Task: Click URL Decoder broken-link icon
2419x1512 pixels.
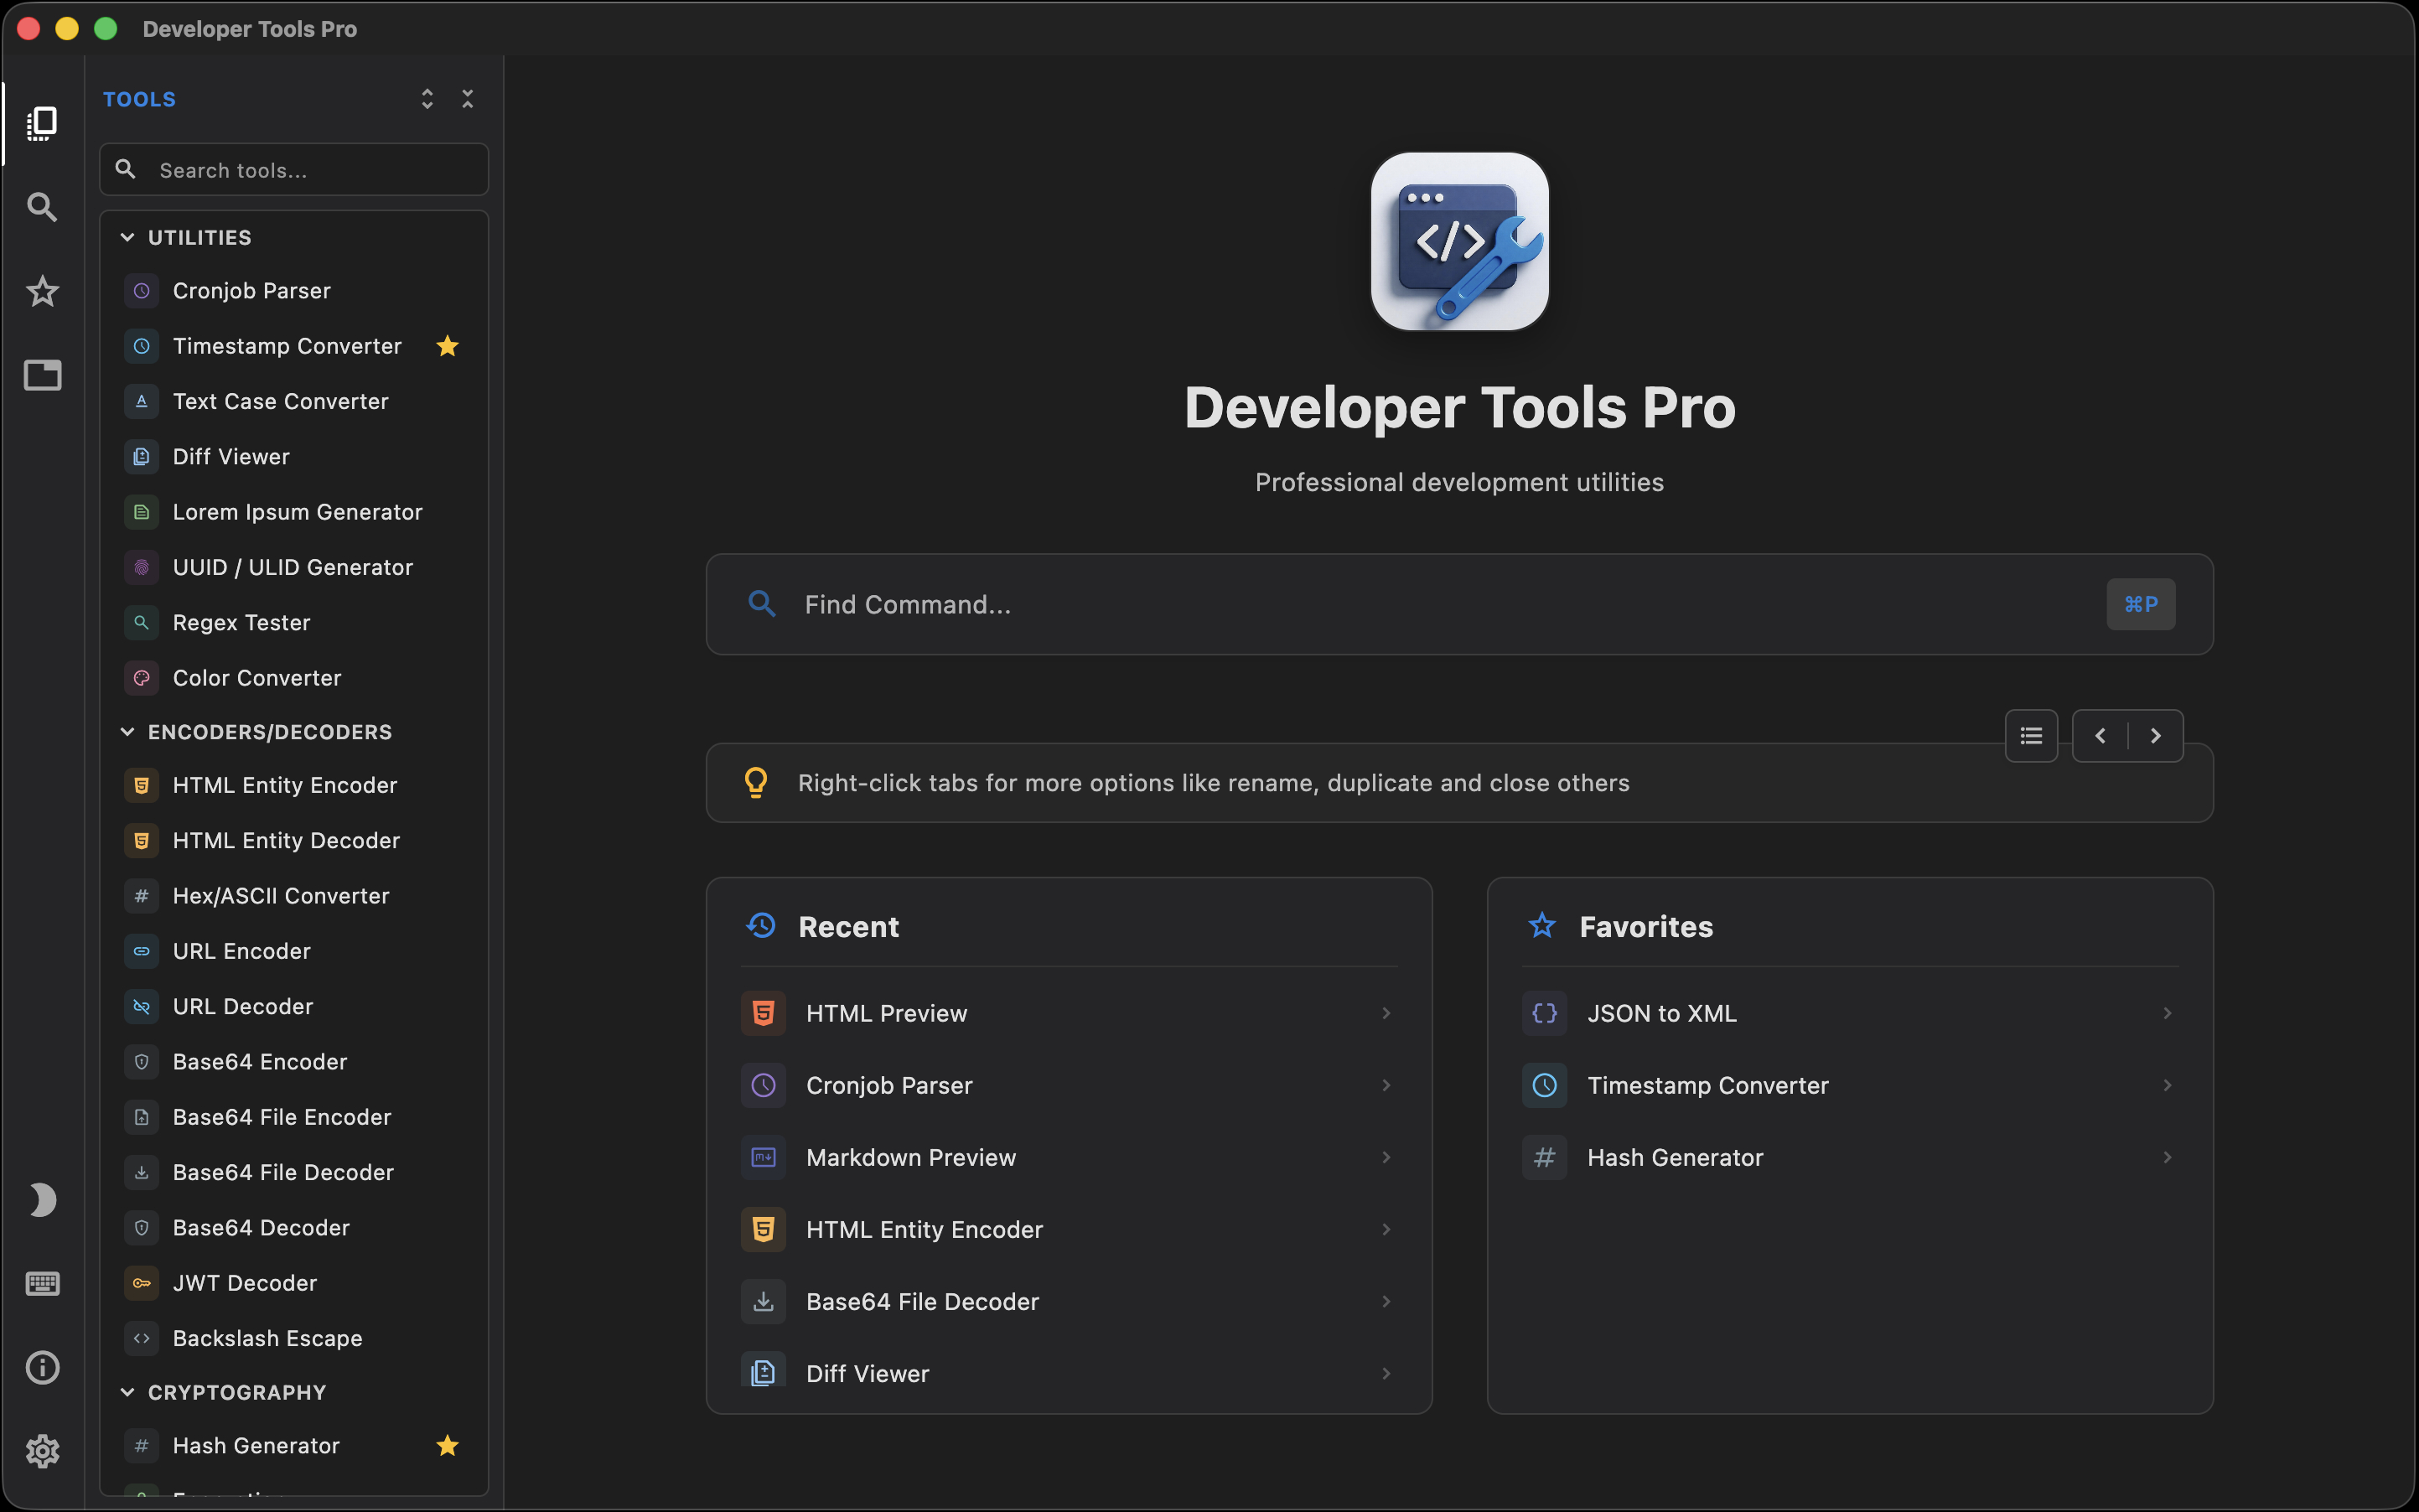Action: pyautogui.click(x=142, y=1006)
